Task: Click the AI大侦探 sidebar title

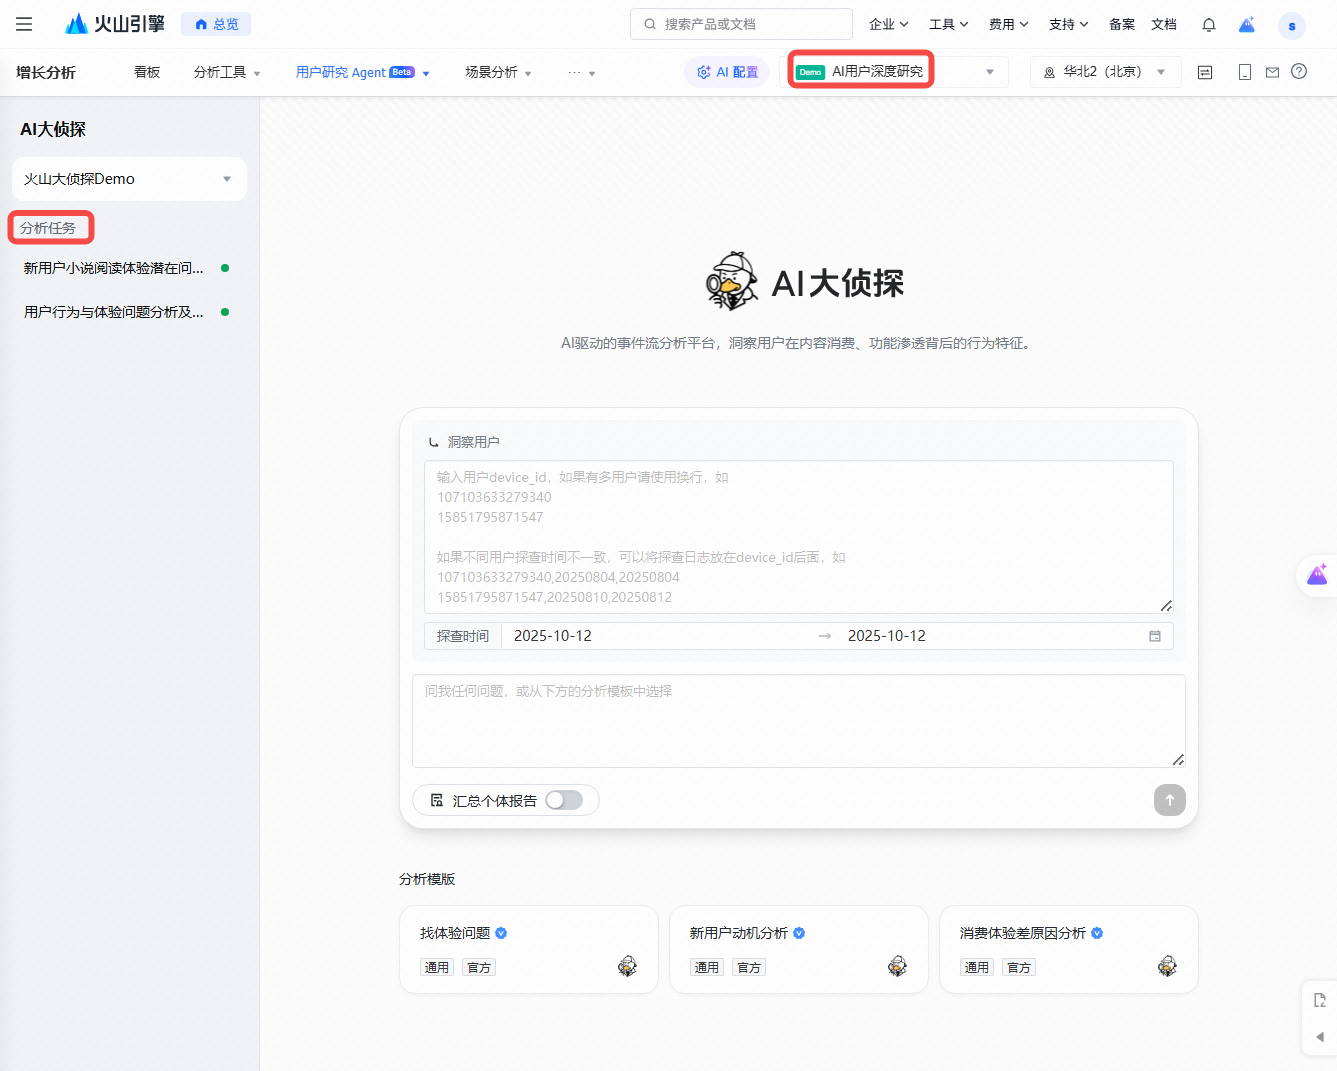Action: point(53,129)
